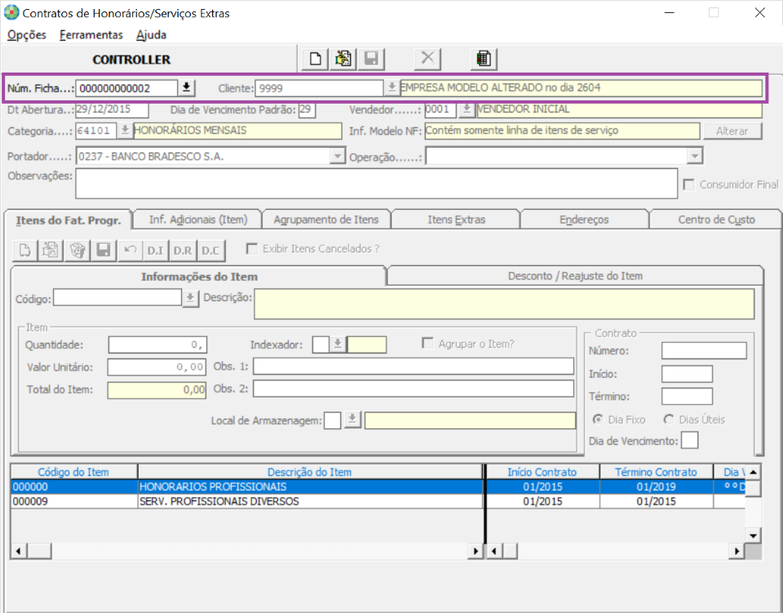The width and height of the screenshot is (783, 613).
Task: Click the save item diskette icon
Action: (104, 250)
